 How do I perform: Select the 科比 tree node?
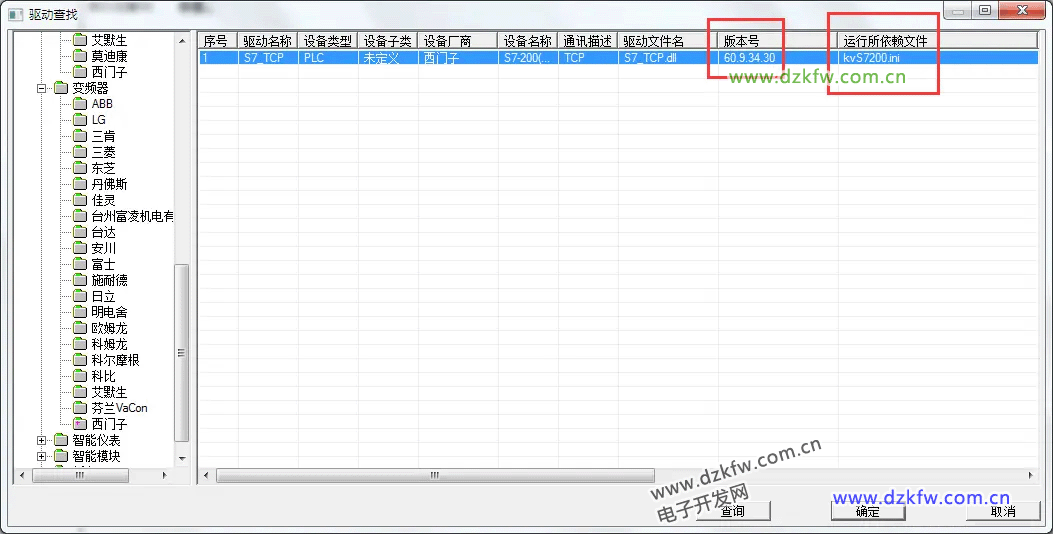coord(103,376)
